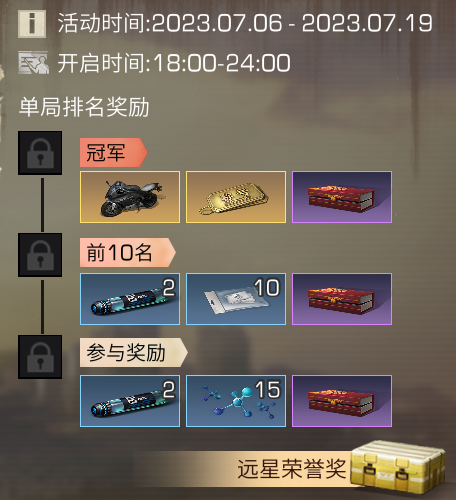Select the sealed bag reward with 10

click(236, 299)
